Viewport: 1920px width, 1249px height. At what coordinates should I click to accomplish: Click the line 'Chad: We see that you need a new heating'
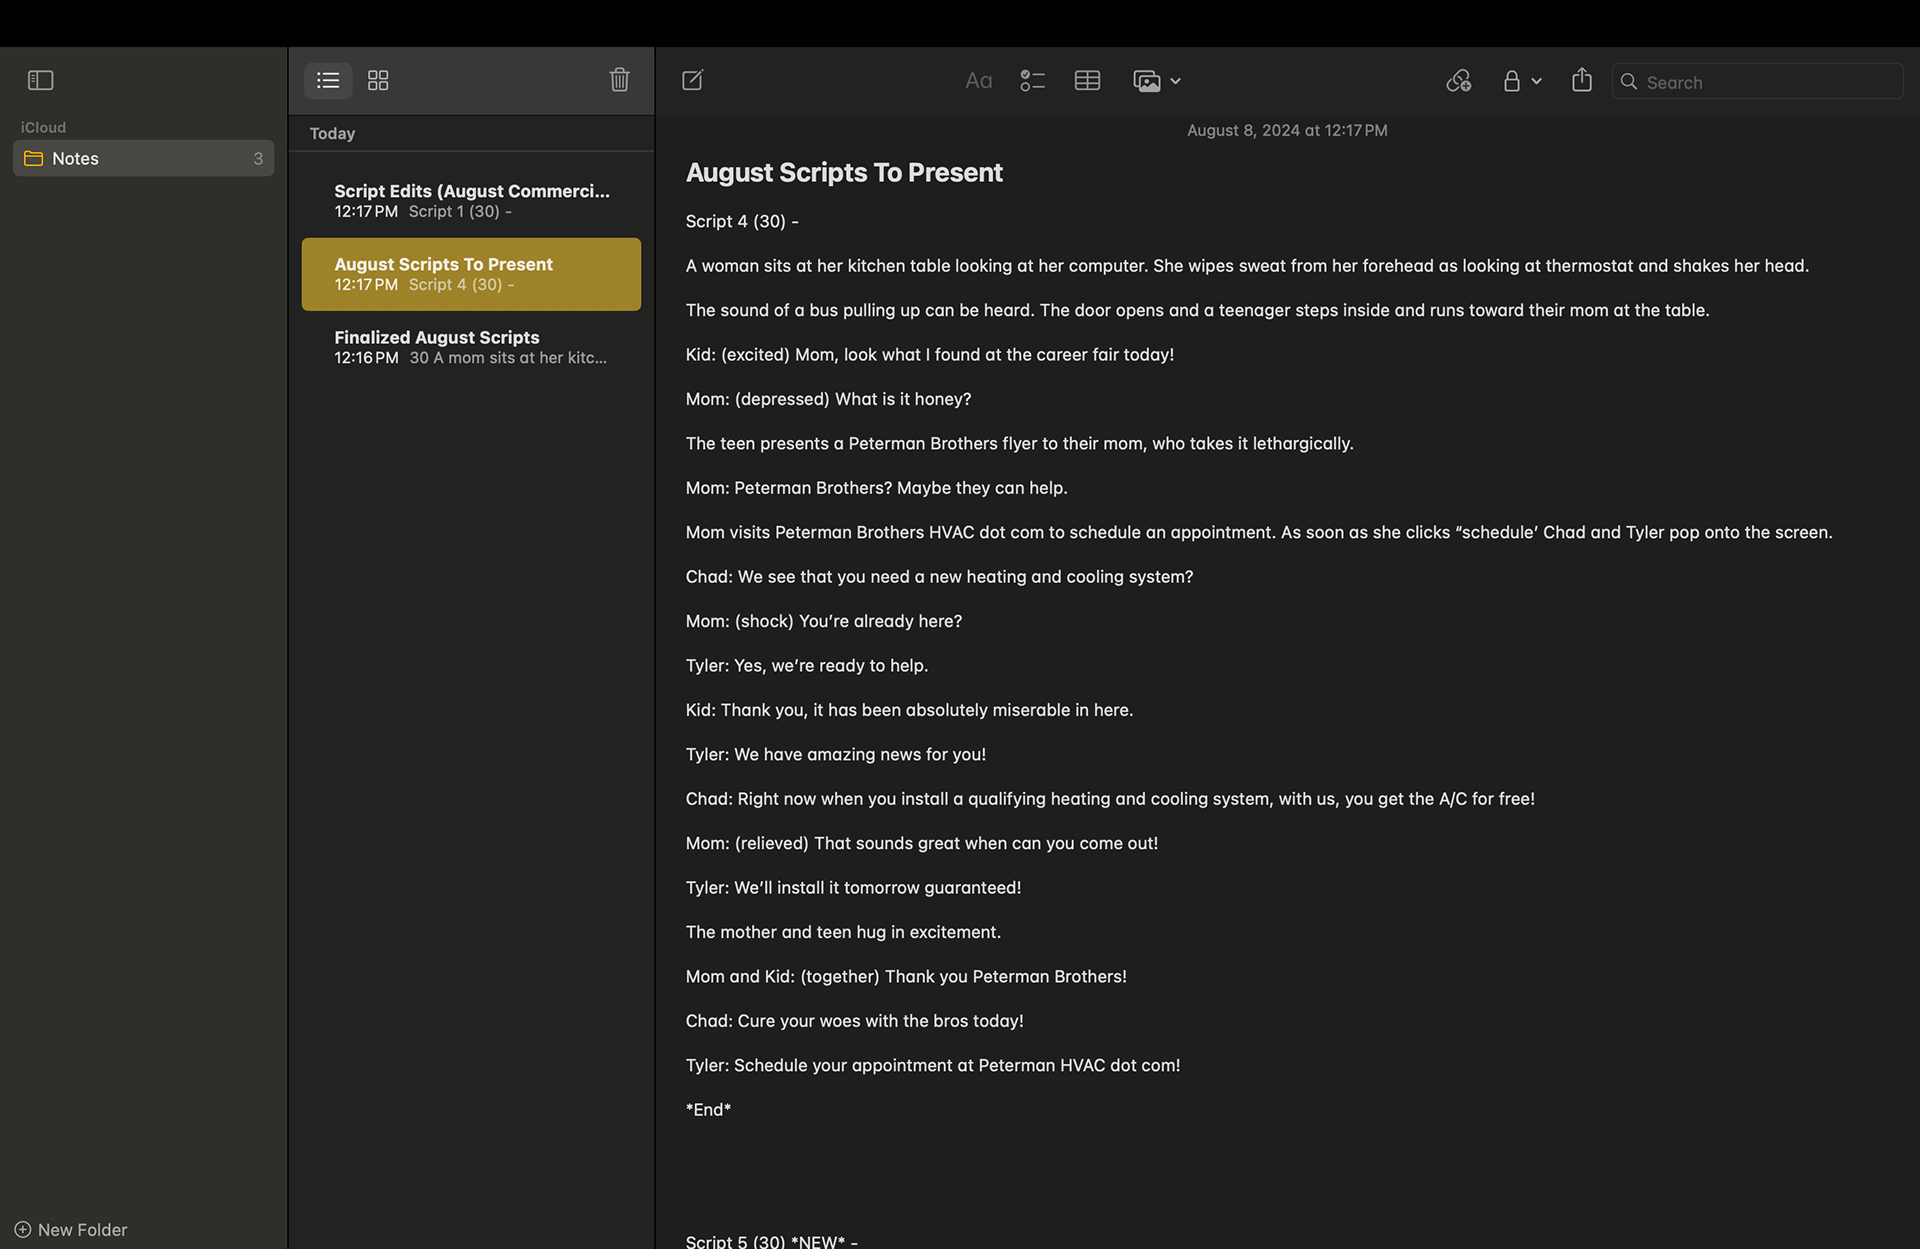939,576
